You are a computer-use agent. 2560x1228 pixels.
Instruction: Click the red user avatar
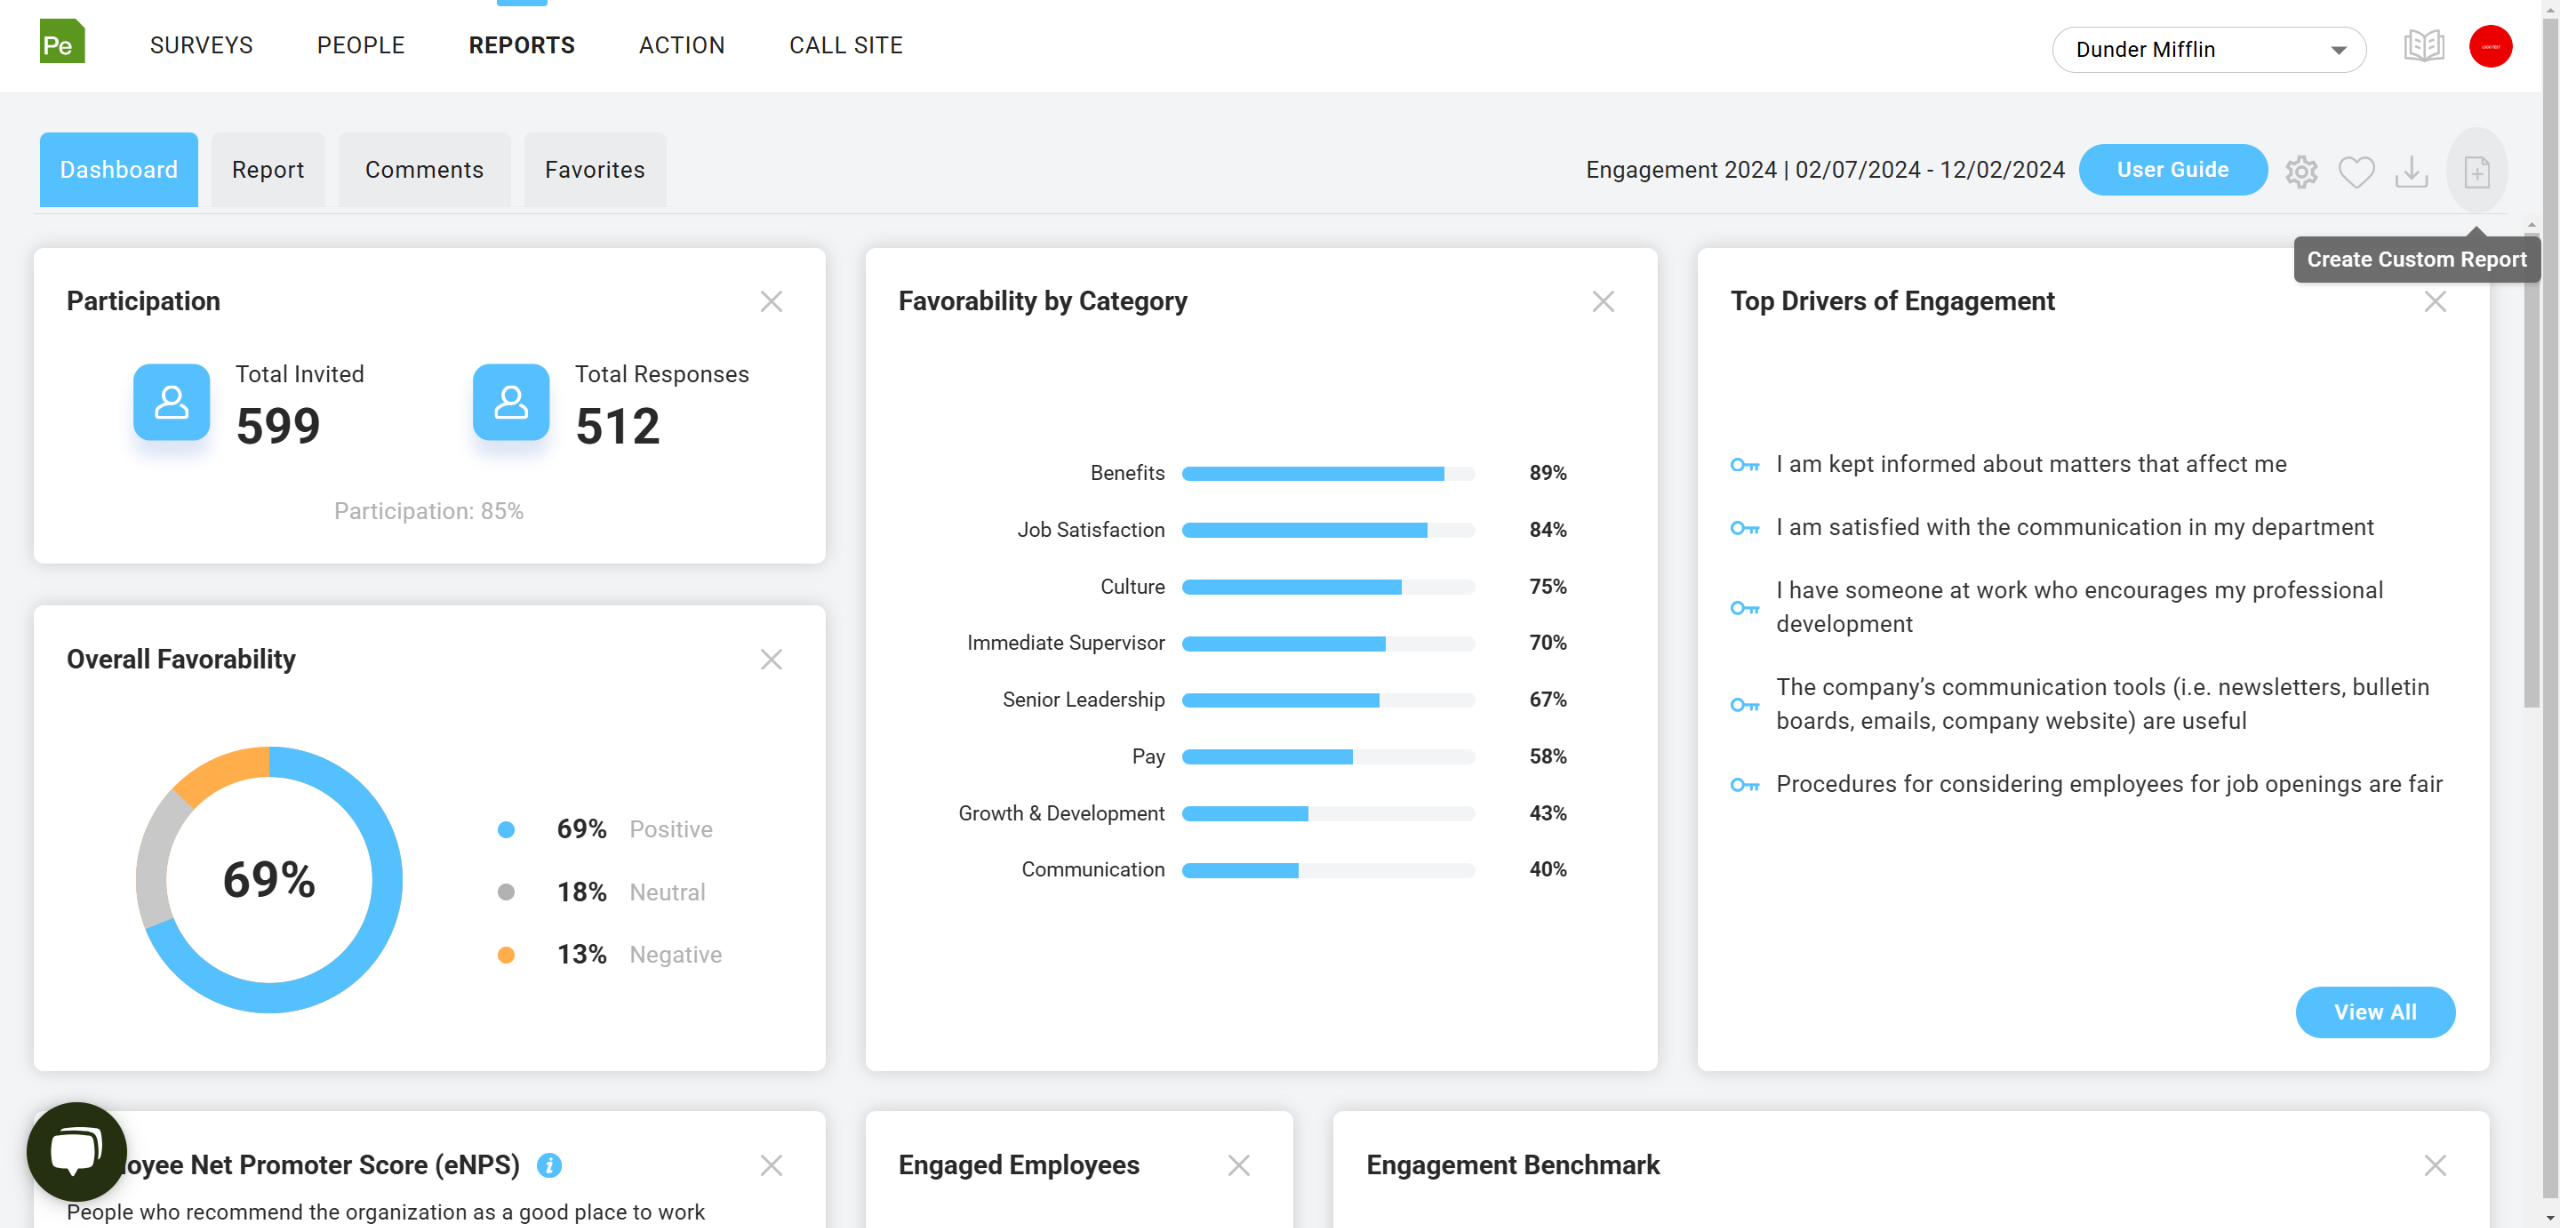click(x=2490, y=47)
